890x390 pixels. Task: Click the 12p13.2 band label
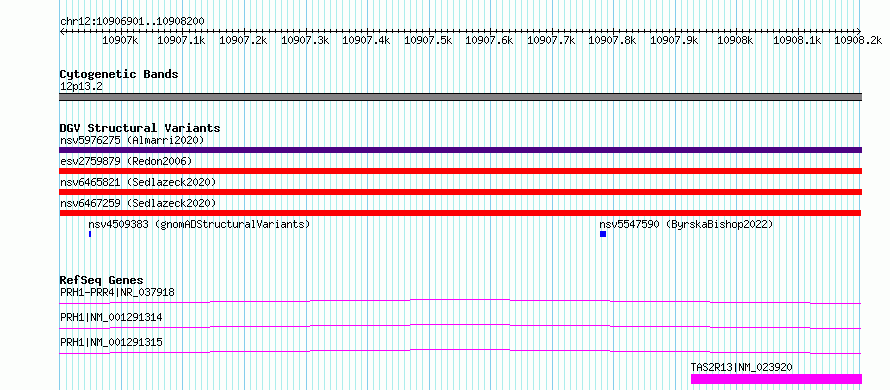[81, 87]
